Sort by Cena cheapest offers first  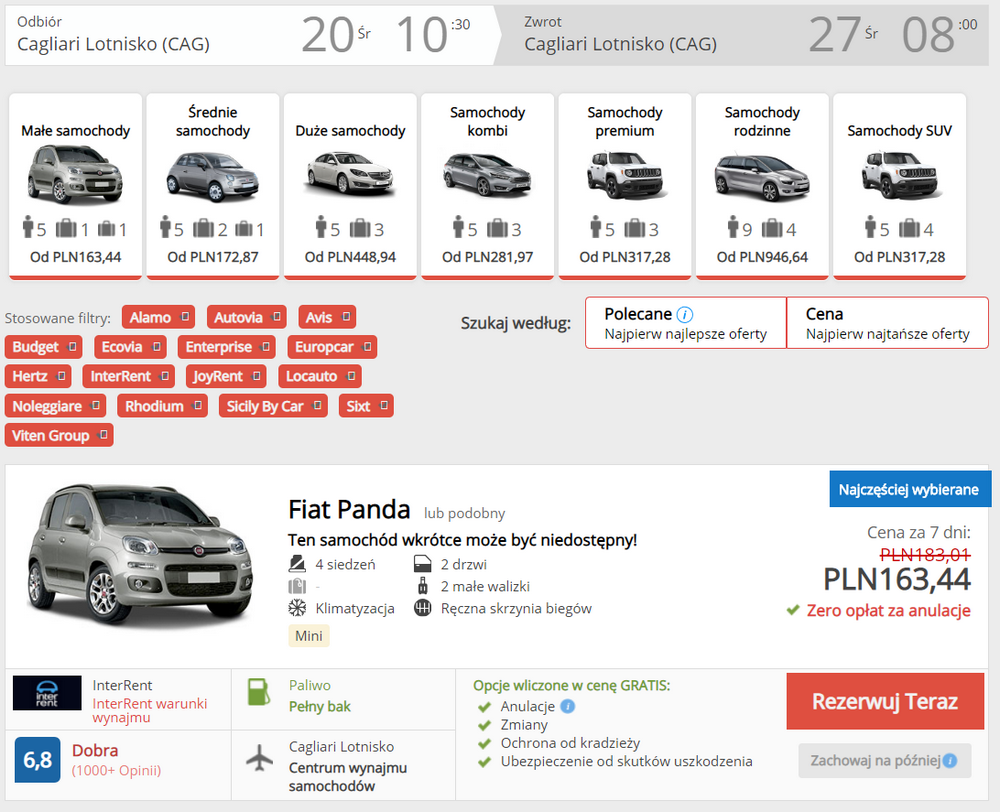(x=888, y=323)
